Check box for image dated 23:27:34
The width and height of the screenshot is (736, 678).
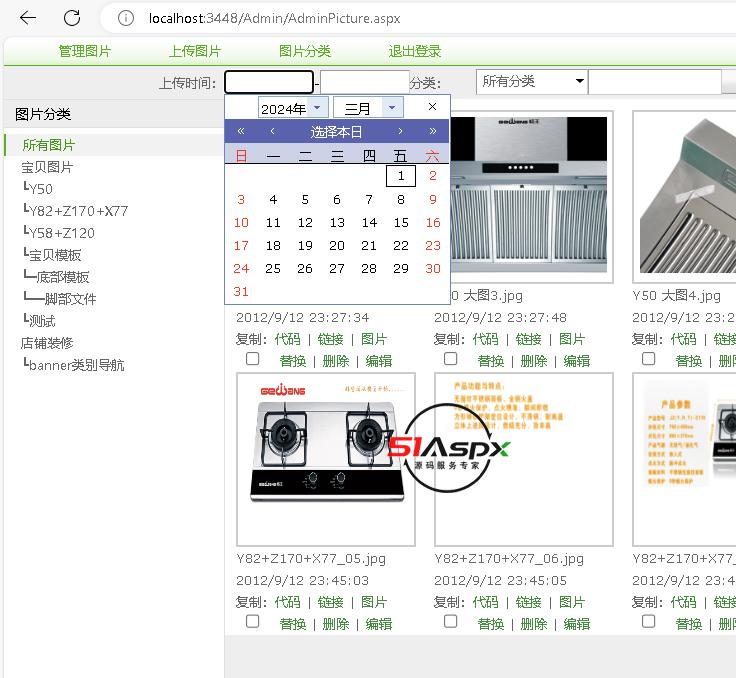pos(253,359)
